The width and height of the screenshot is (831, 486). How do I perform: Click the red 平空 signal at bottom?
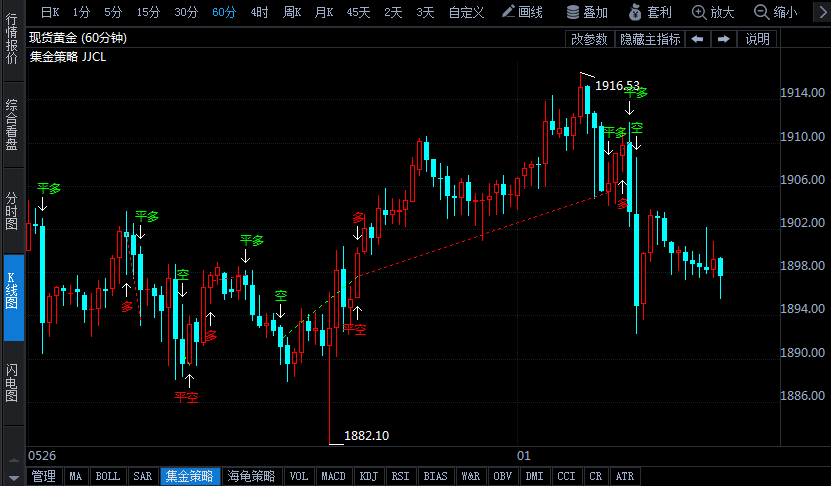click(186, 397)
